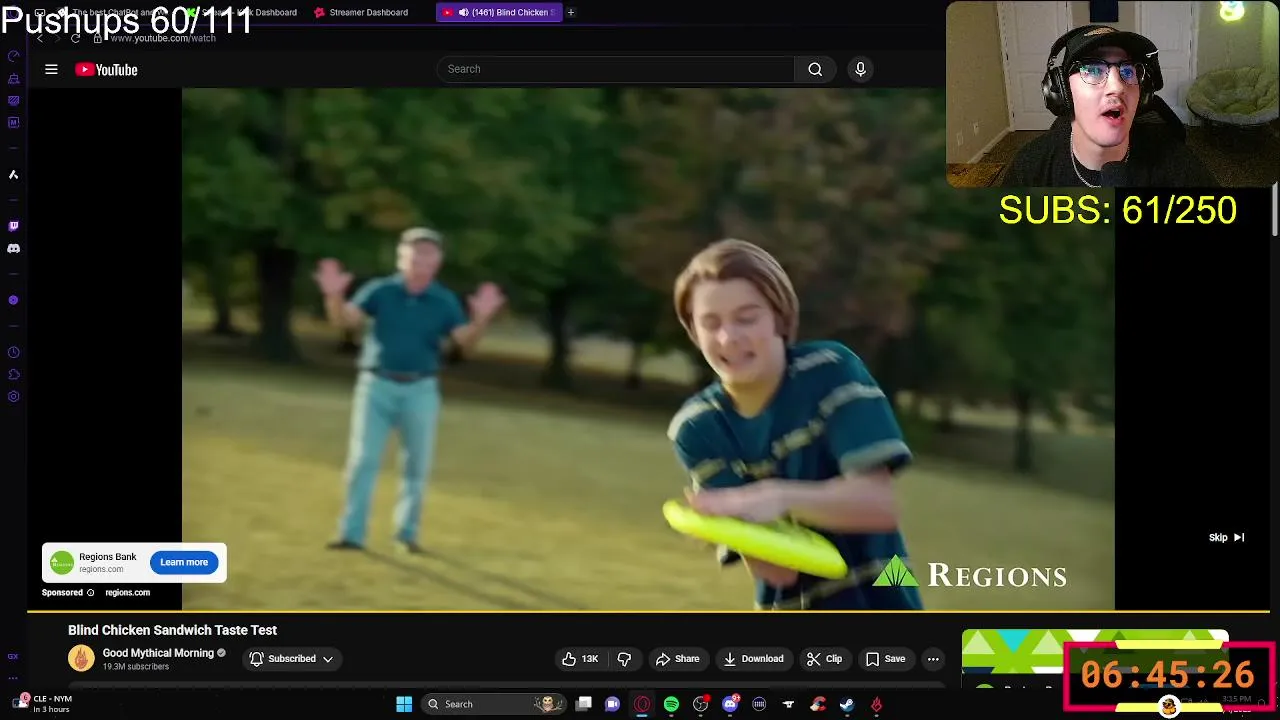Reload the page
Image resolution: width=1280 pixels, height=720 pixels.
point(75,38)
